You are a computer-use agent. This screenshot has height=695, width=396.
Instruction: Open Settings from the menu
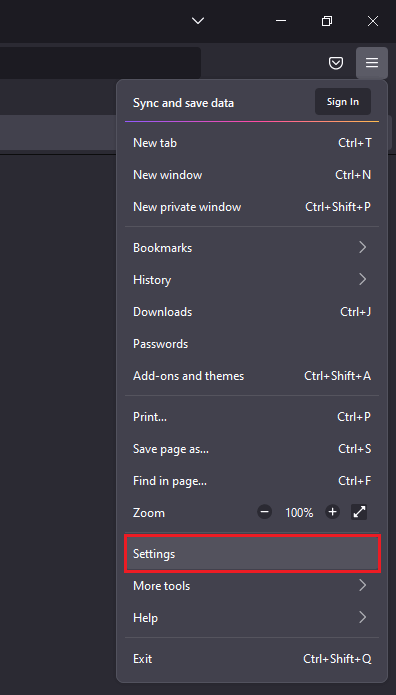252,554
